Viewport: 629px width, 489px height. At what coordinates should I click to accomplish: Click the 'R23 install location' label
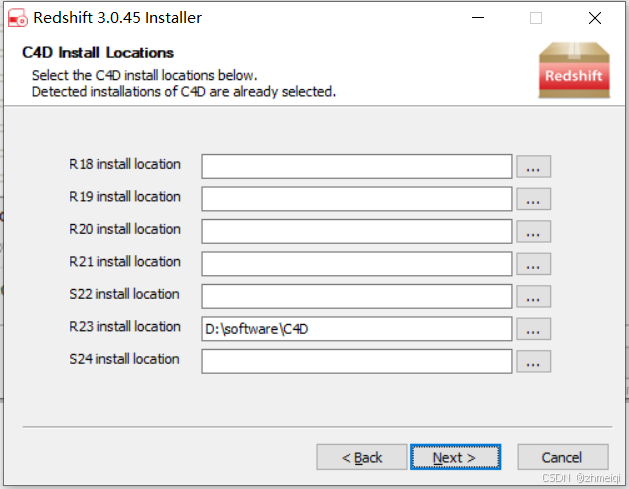[125, 327]
